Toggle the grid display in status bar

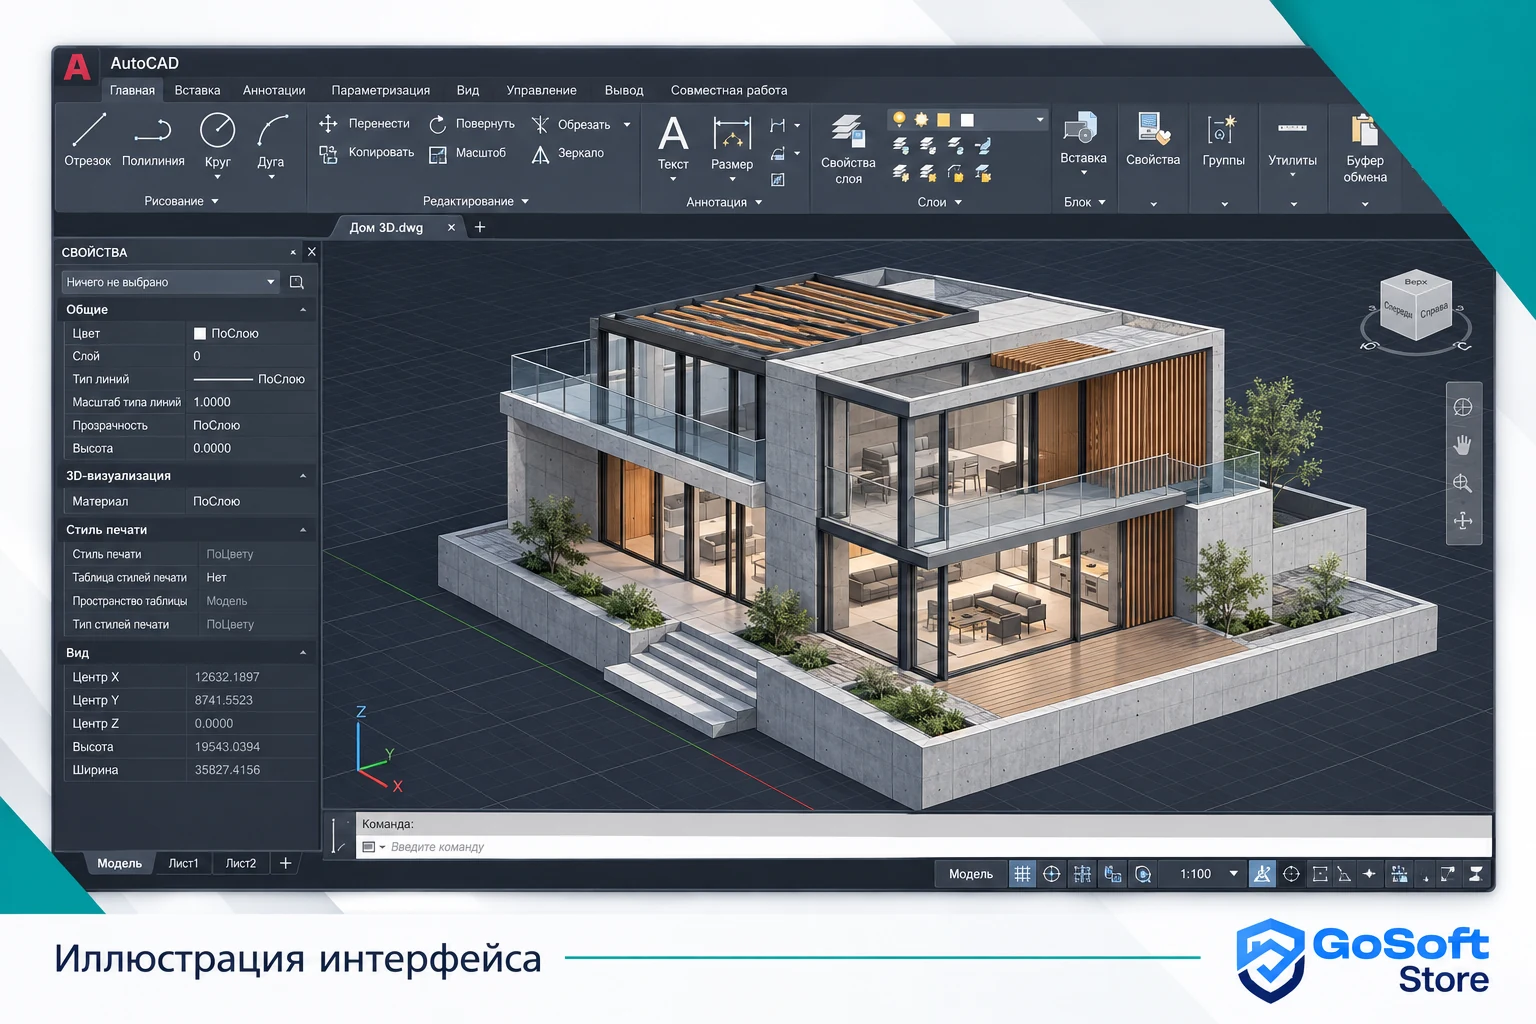(1022, 874)
